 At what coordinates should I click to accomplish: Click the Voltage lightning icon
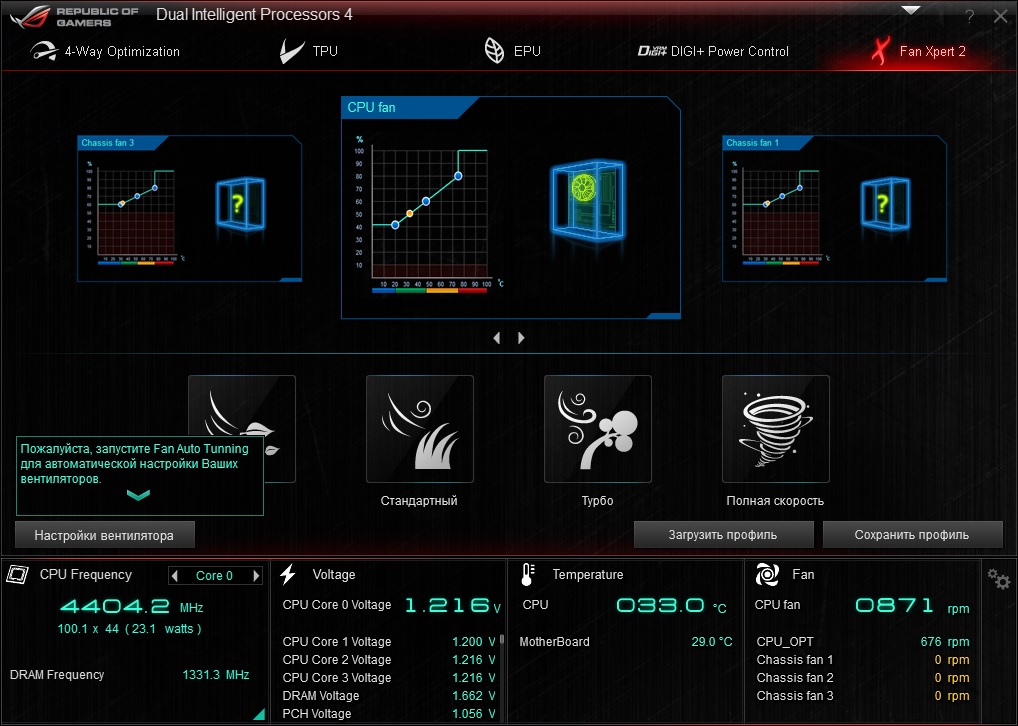coord(288,574)
